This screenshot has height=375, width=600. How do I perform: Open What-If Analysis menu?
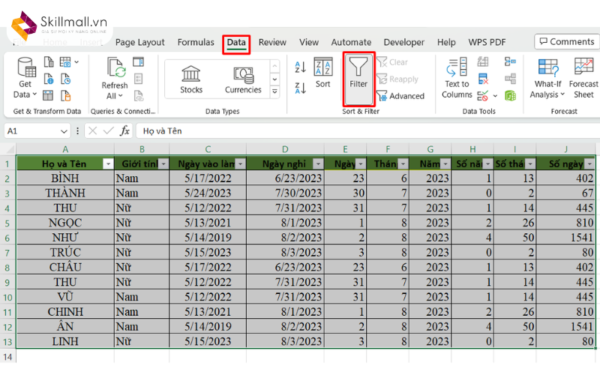548,78
